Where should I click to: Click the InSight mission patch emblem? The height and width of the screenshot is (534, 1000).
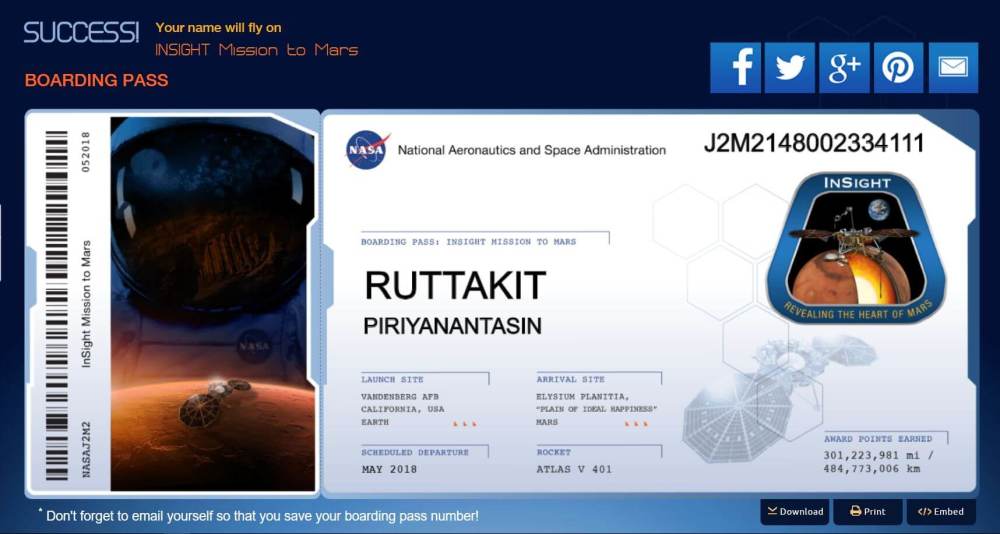856,247
